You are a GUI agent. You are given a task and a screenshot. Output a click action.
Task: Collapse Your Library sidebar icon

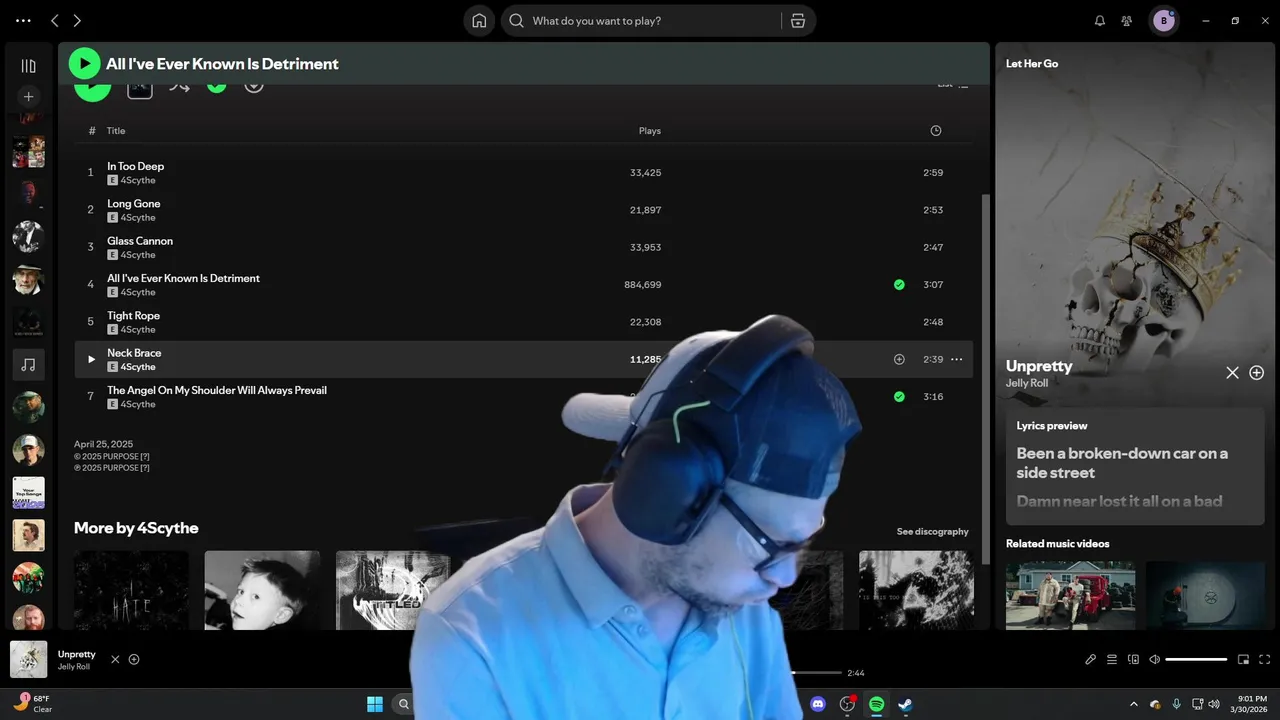28,66
